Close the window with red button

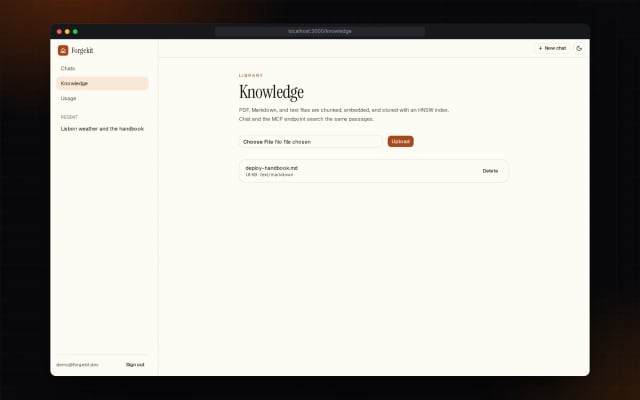coord(59,31)
